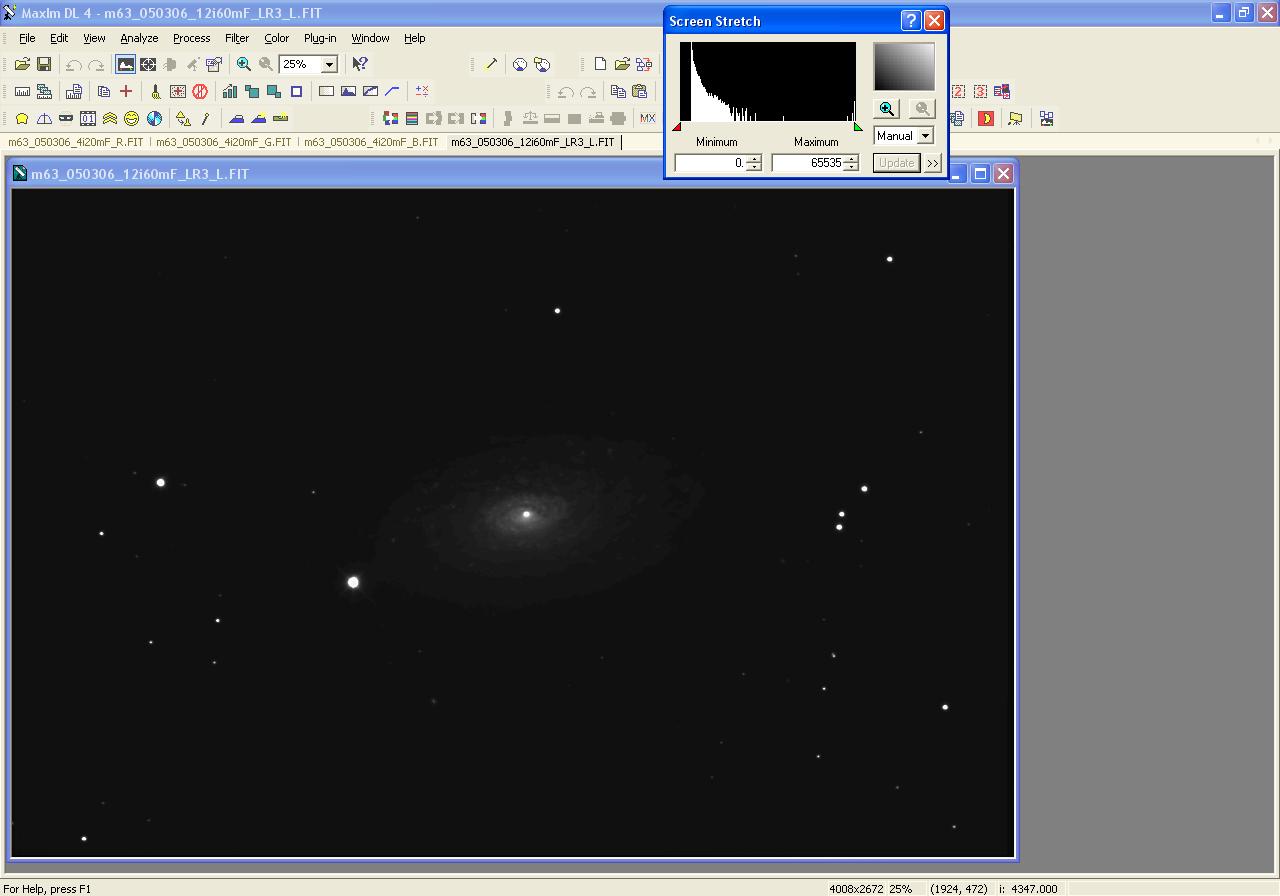This screenshot has width=1280, height=896.
Task: Toggle the crosshair Information window button
Action: (148, 64)
